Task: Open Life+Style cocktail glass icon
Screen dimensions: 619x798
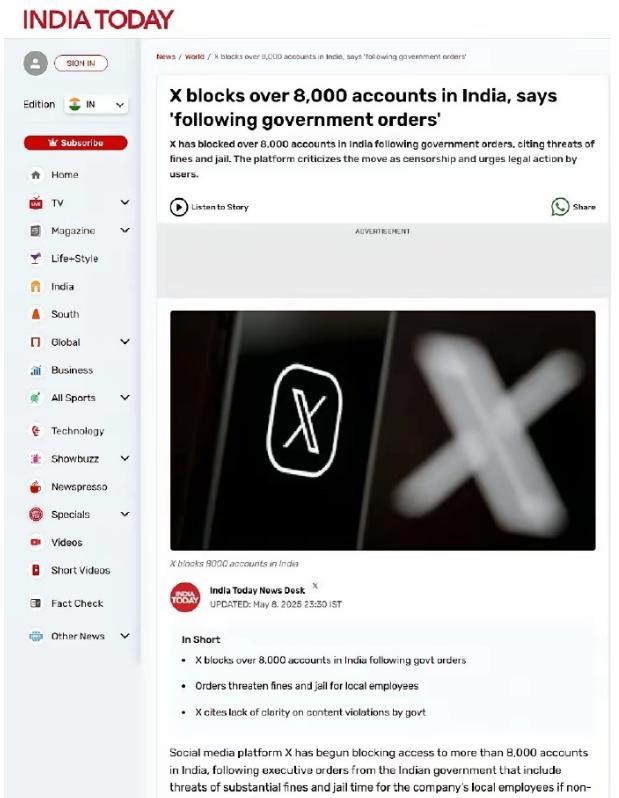Action: point(35,259)
